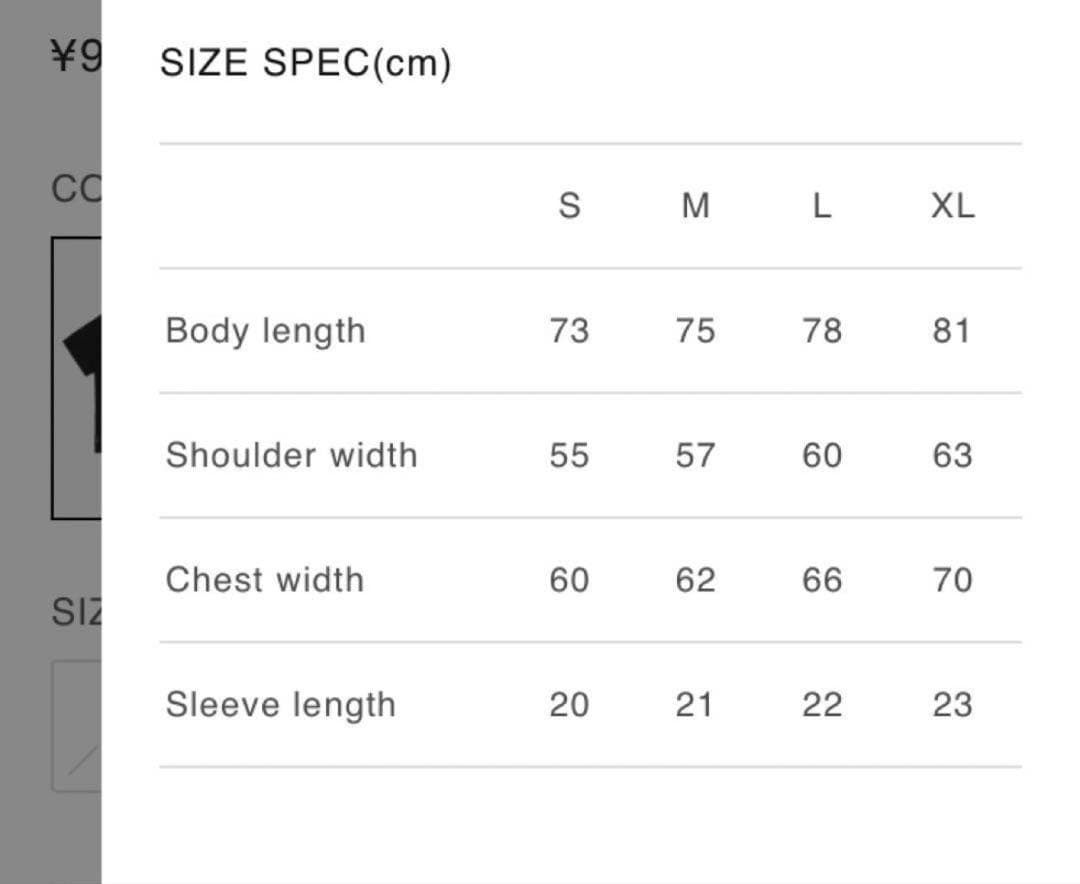The height and width of the screenshot is (884, 1080).
Task: Click the Sleeve length row label
Action: pos(281,706)
